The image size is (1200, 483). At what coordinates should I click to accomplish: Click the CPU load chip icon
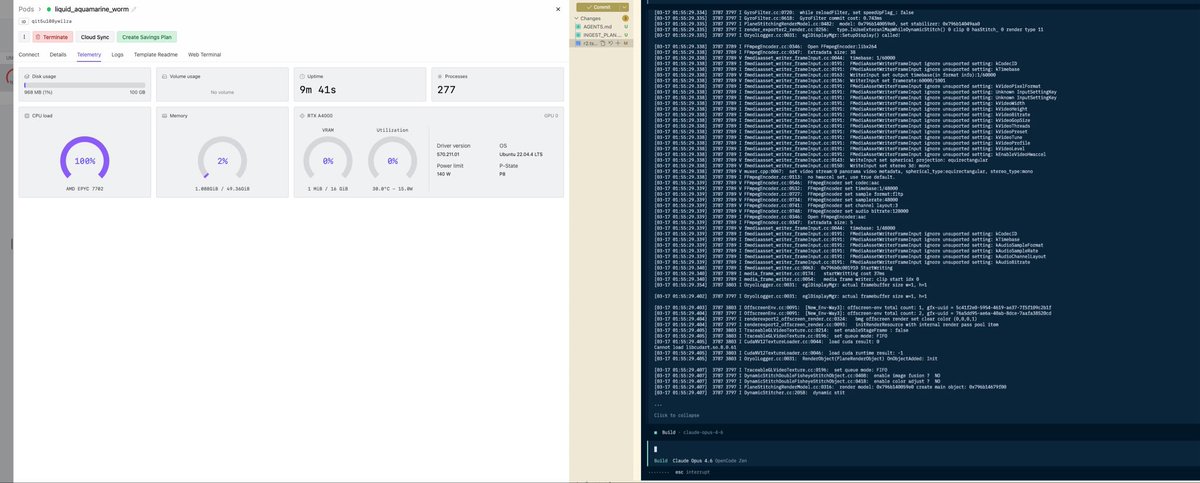(x=27, y=116)
